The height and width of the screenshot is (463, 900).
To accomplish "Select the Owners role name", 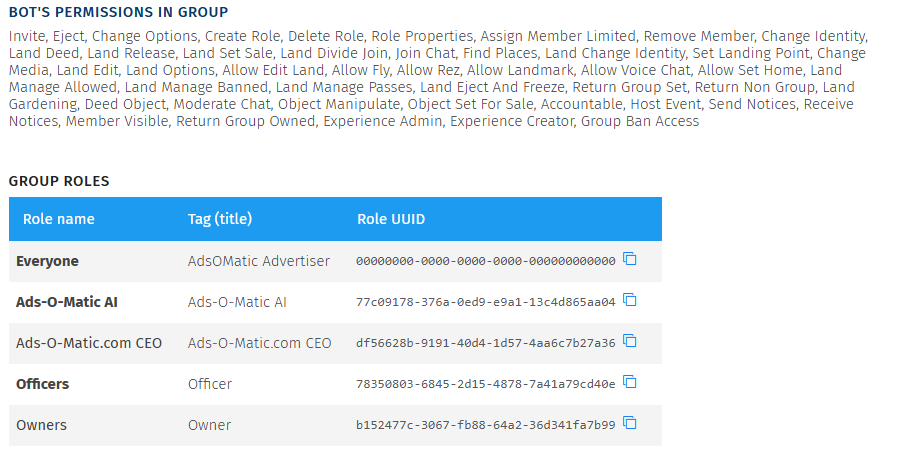I will pos(41,425).
